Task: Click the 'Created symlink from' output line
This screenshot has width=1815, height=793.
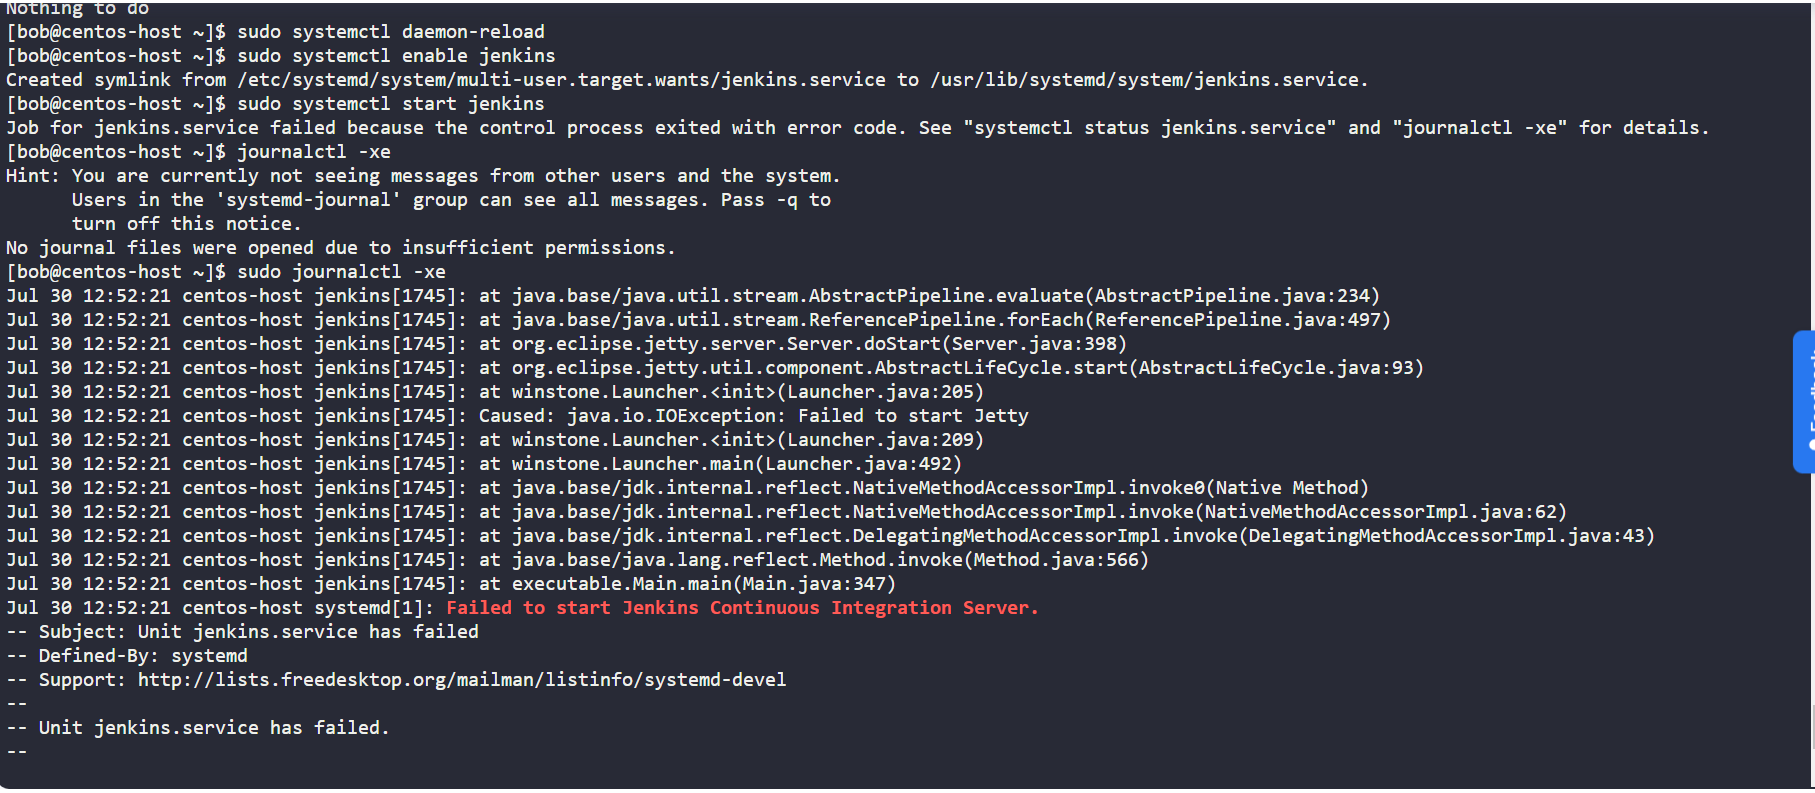Action: 686,80
